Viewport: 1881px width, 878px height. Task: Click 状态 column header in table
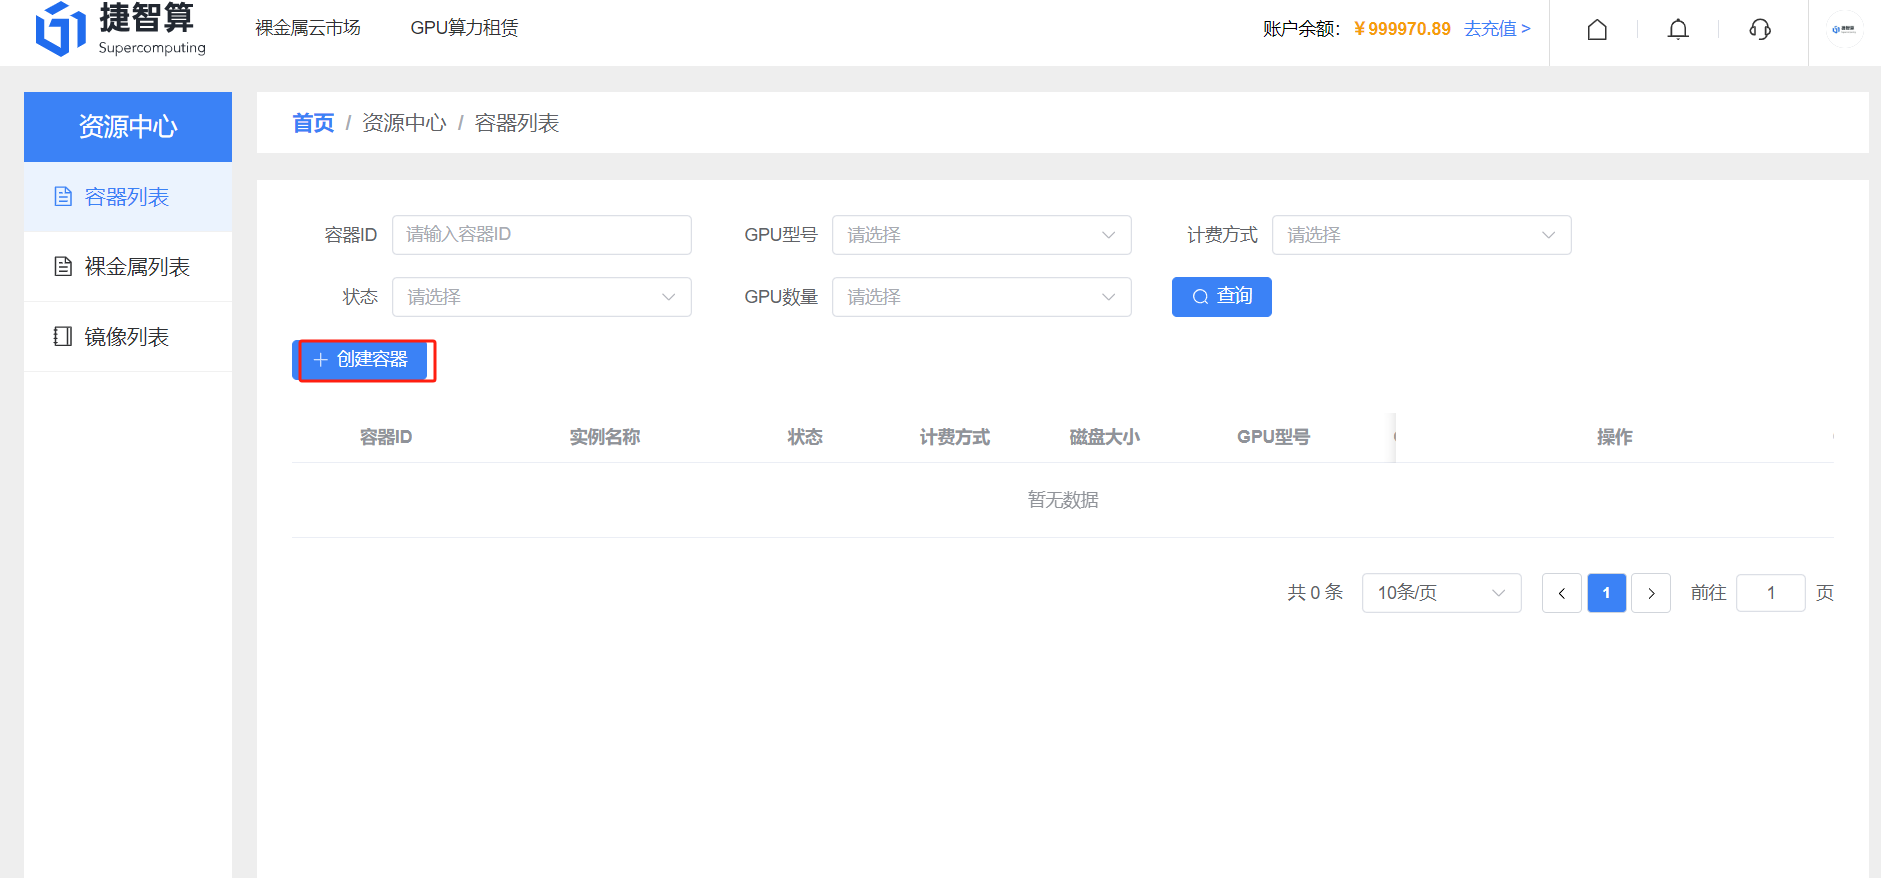tap(805, 437)
